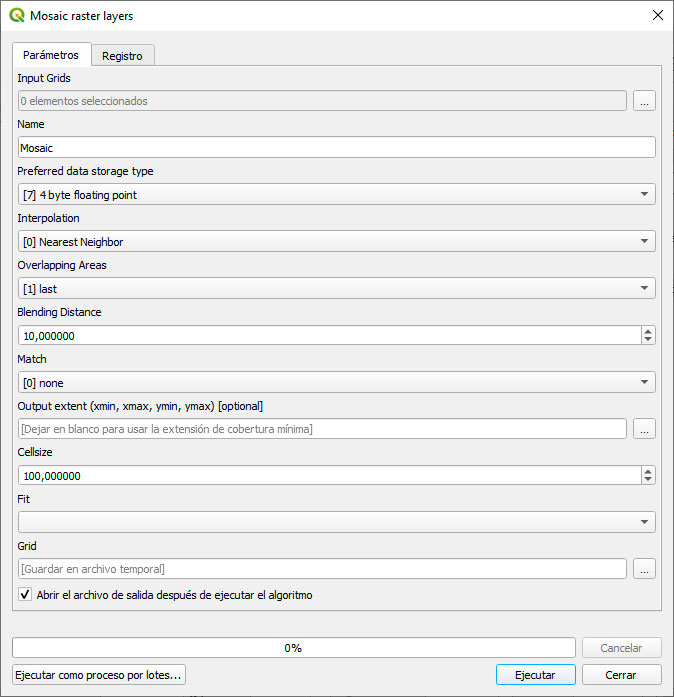Switch to the Registro tab

[x=122, y=56]
